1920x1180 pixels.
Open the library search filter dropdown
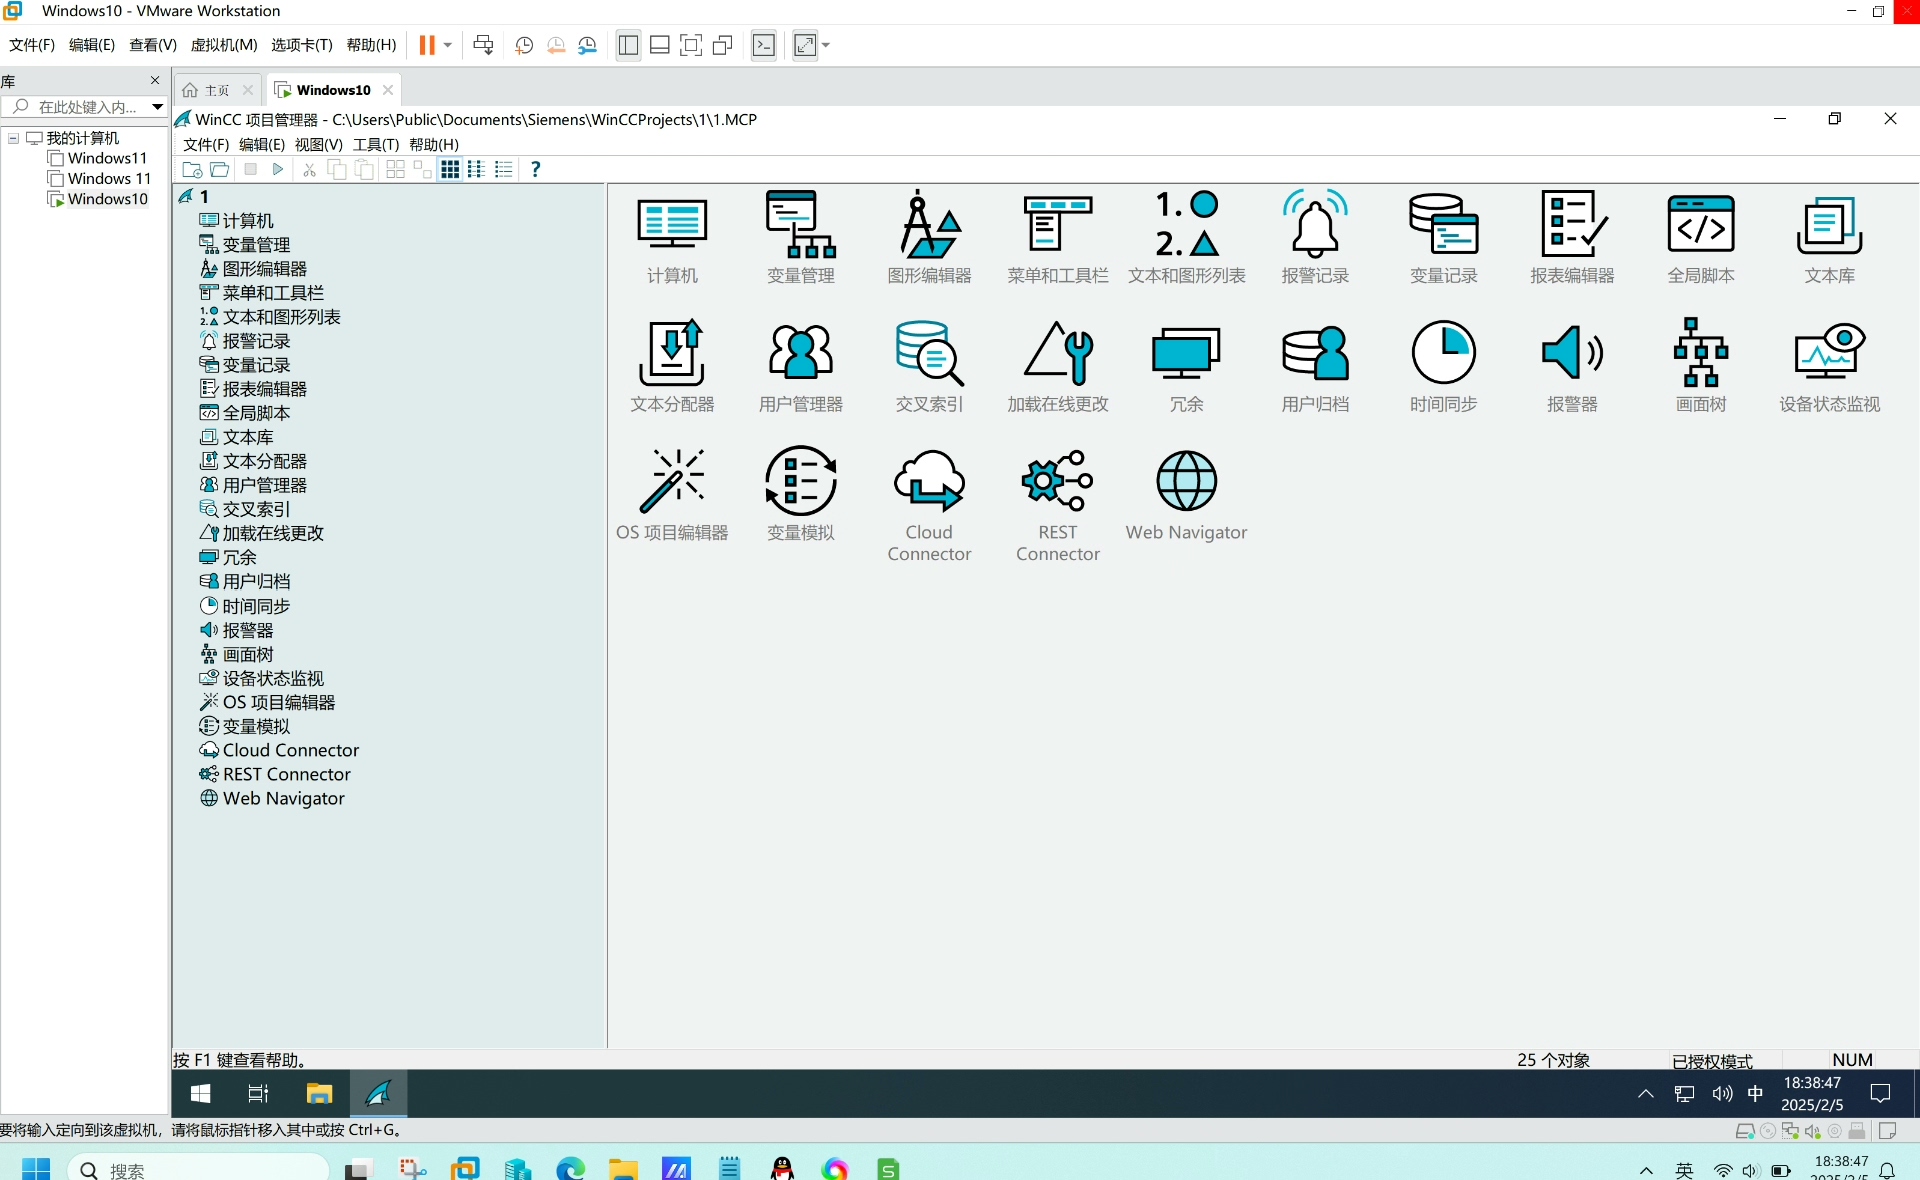click(x=157, y=107)
